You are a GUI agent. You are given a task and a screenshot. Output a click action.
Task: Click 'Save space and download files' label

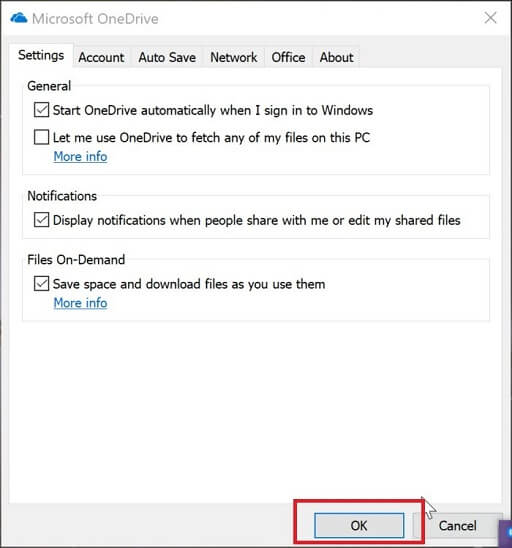(189, 284)
